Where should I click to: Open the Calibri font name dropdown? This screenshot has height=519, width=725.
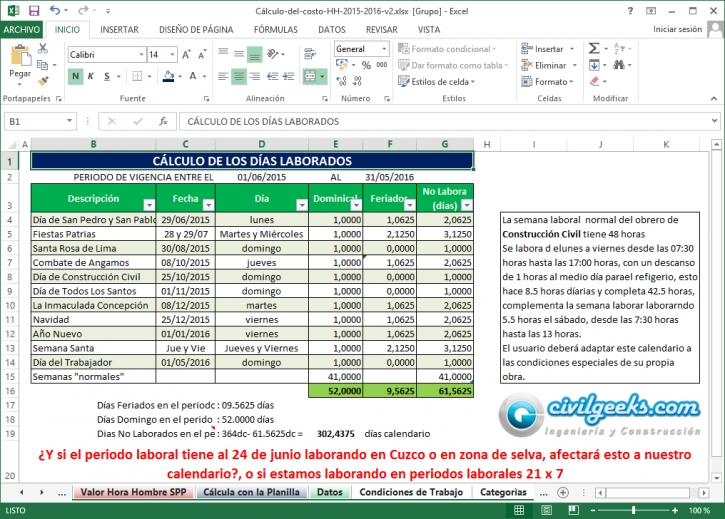tap(139, 55)
